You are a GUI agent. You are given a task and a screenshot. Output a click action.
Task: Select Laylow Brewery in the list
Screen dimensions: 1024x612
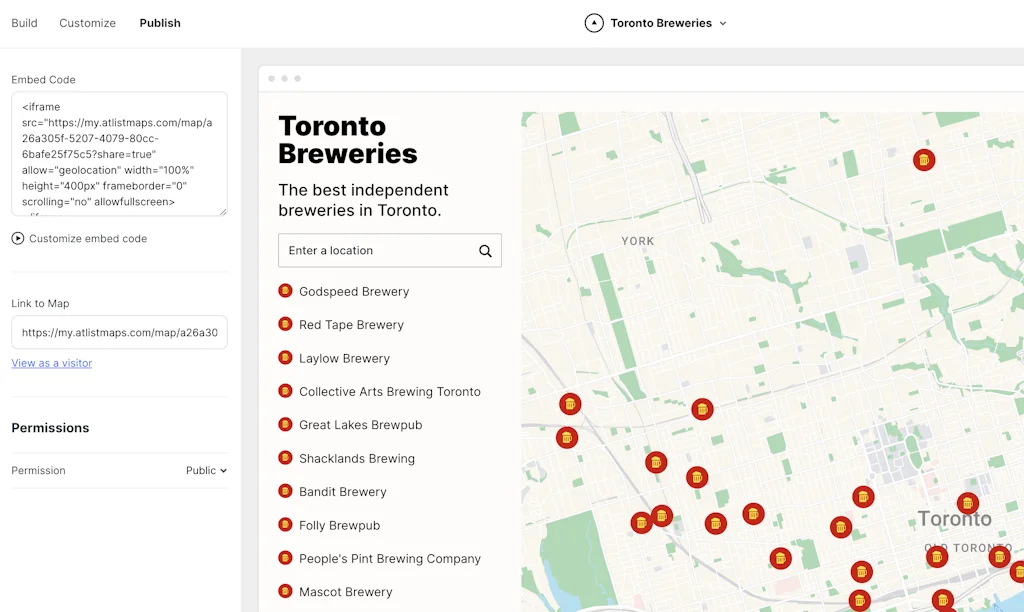pos(344,359)
